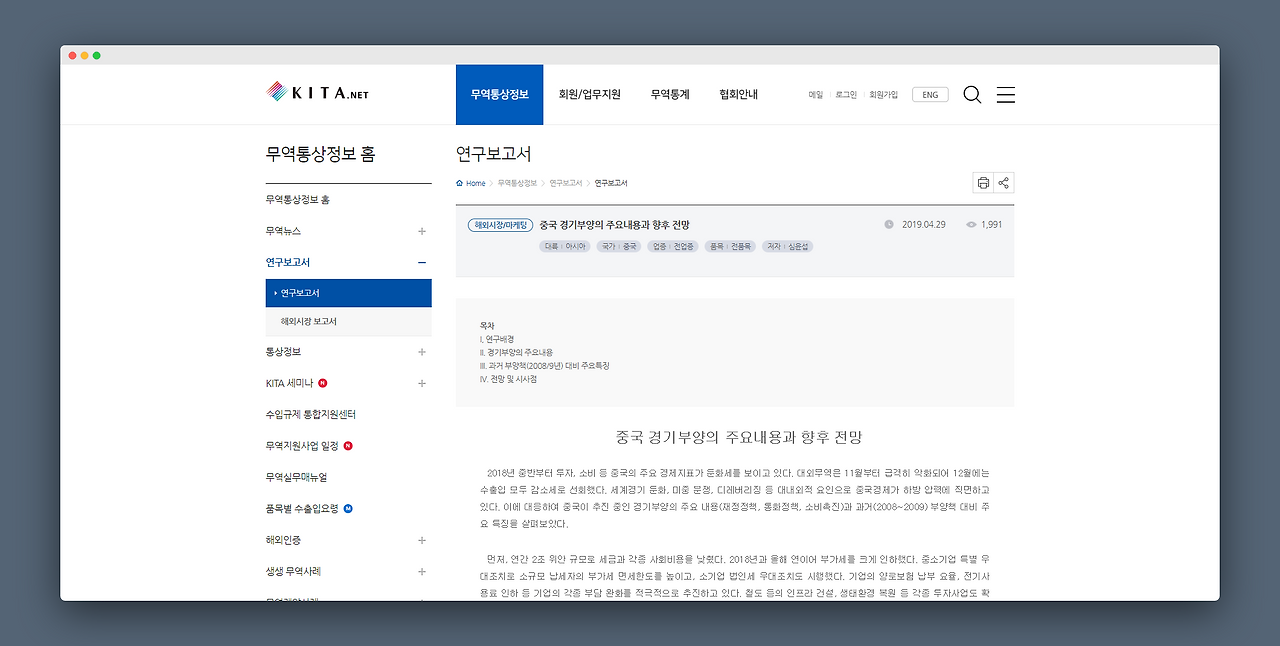Click the blue N badge beside 품목별 수출입요령

click(348, 509)
